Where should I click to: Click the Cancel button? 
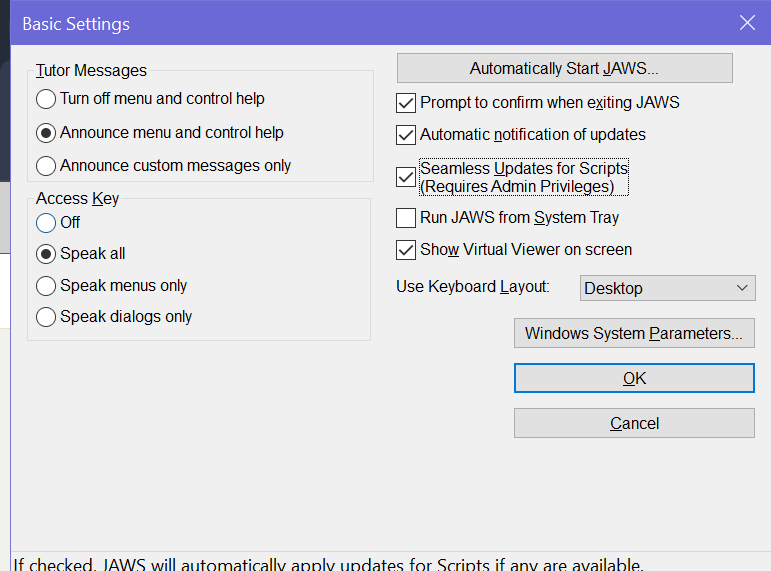pyautogui.click(x=634, y=422)
